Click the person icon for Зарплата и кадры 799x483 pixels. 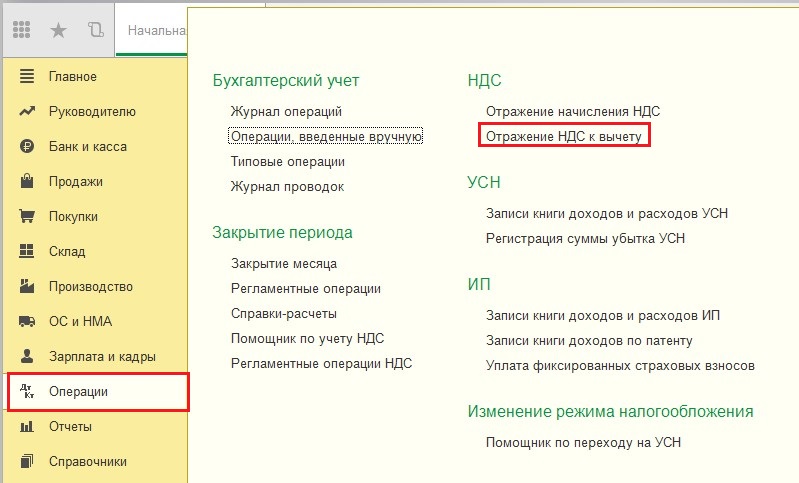pos(26,356)
